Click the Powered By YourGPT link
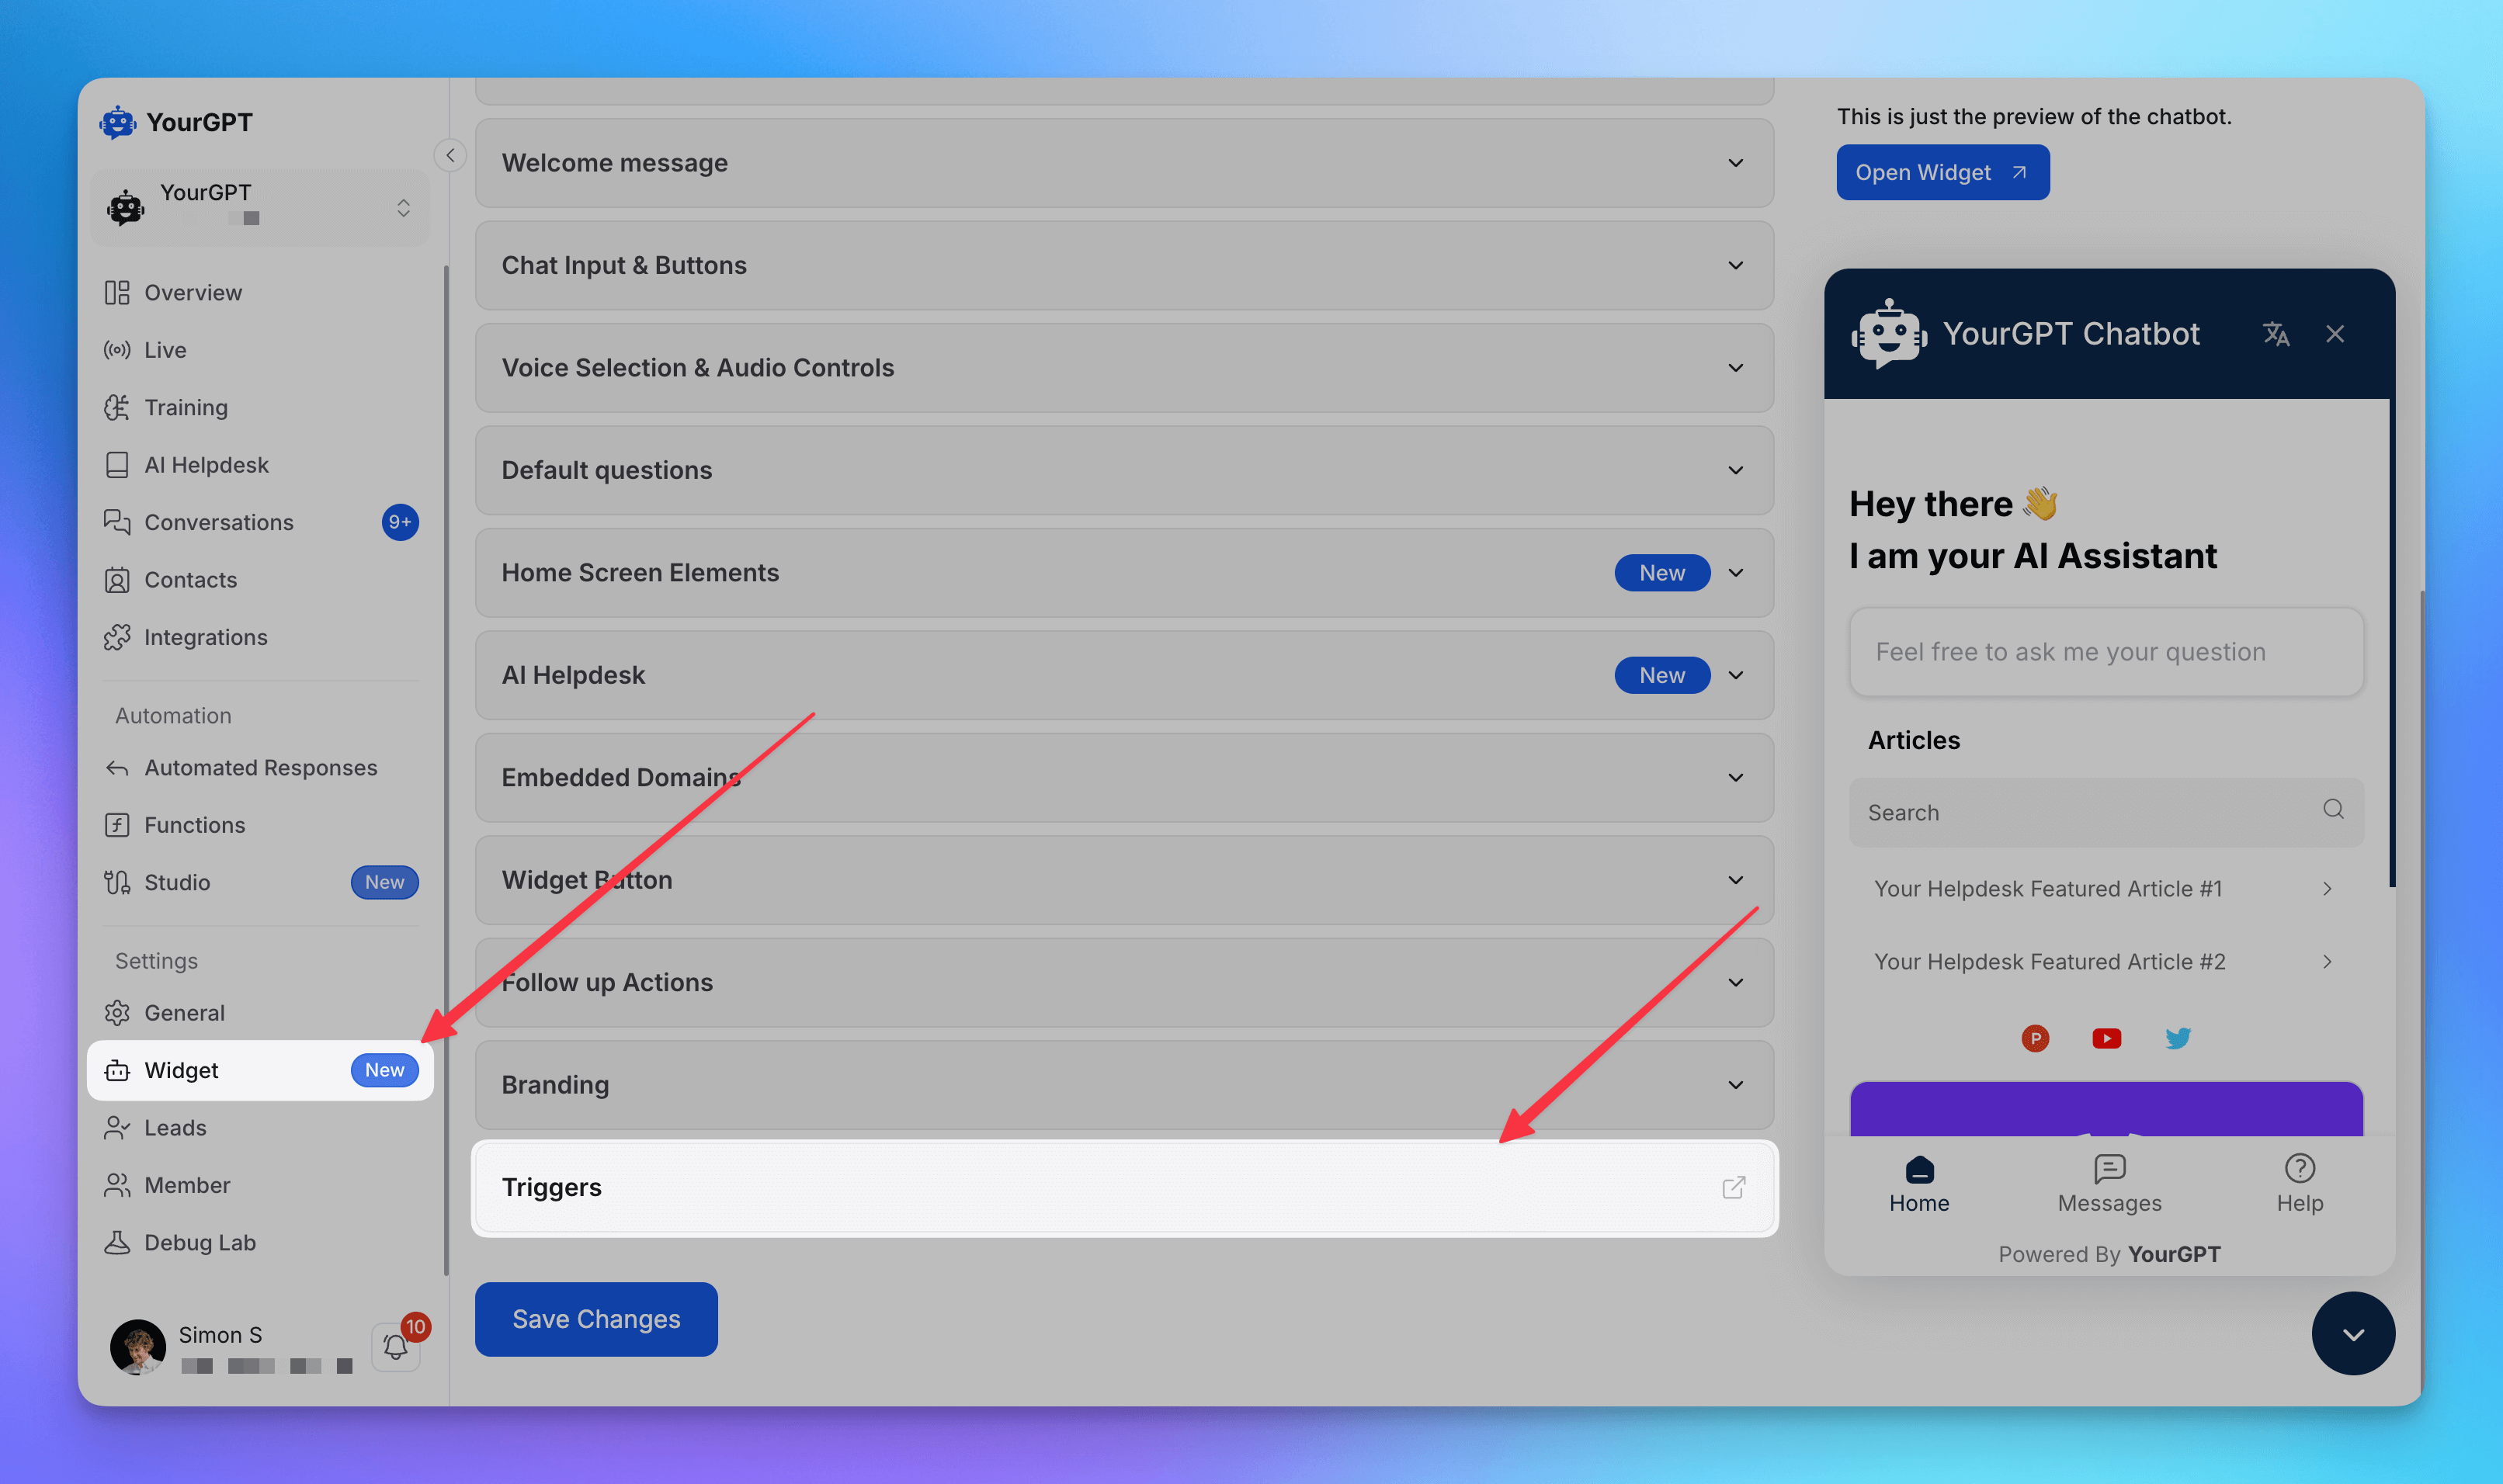2503x1484 pixels. [2109, 1254]
